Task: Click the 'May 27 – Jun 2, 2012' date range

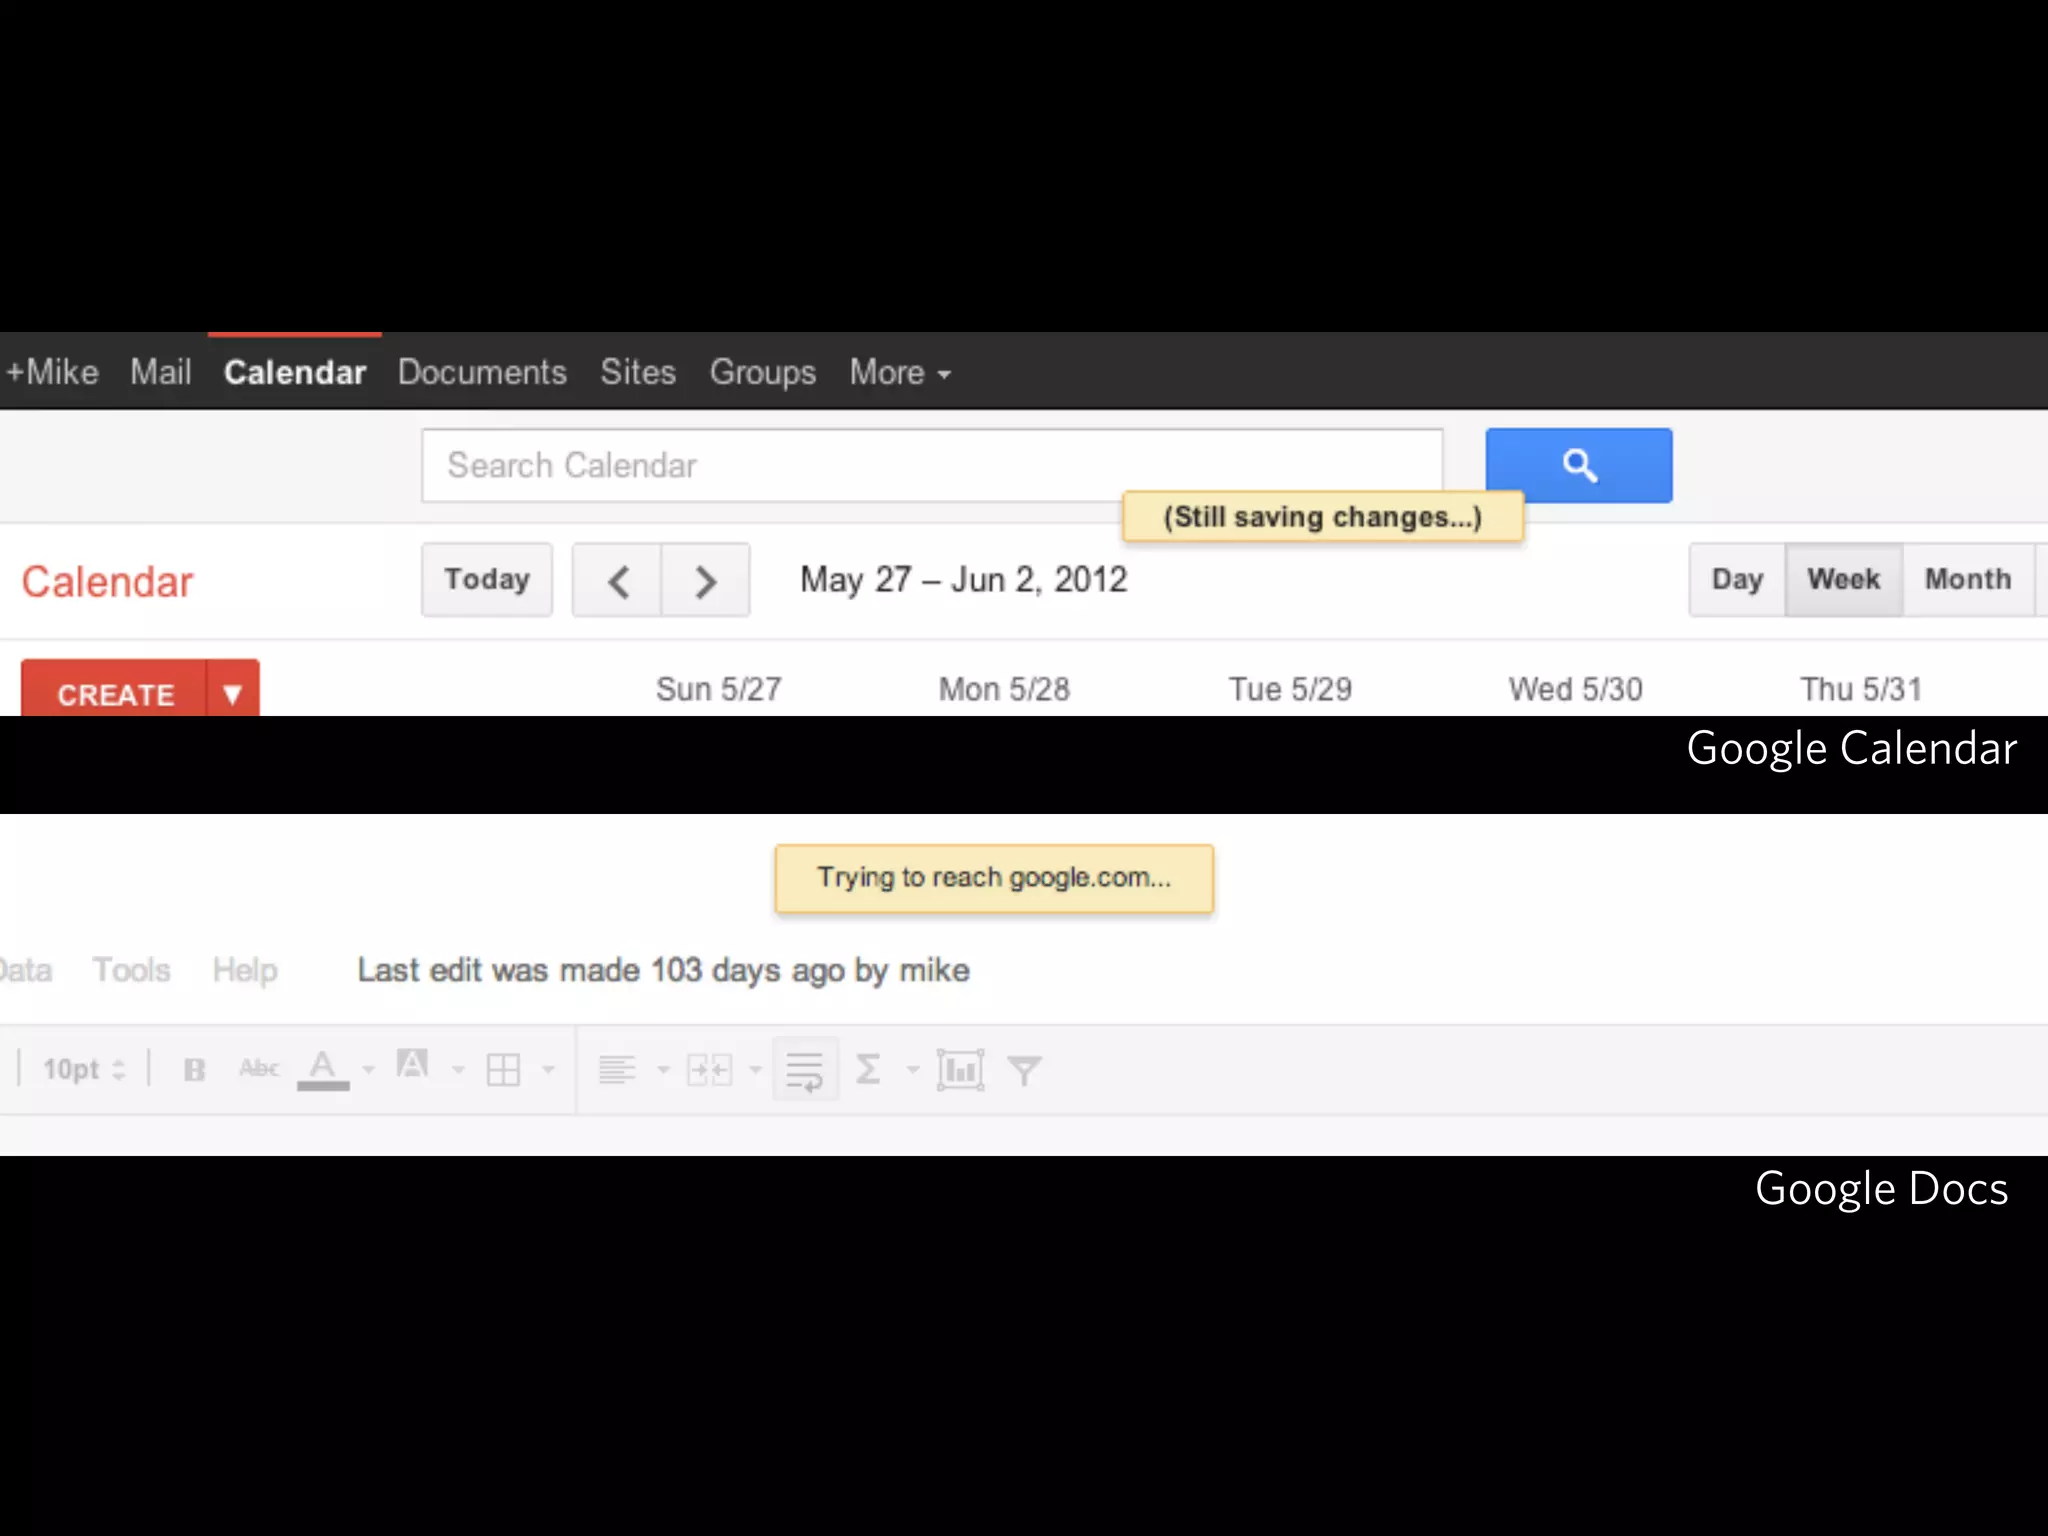Action: click(x=964, y=580)
